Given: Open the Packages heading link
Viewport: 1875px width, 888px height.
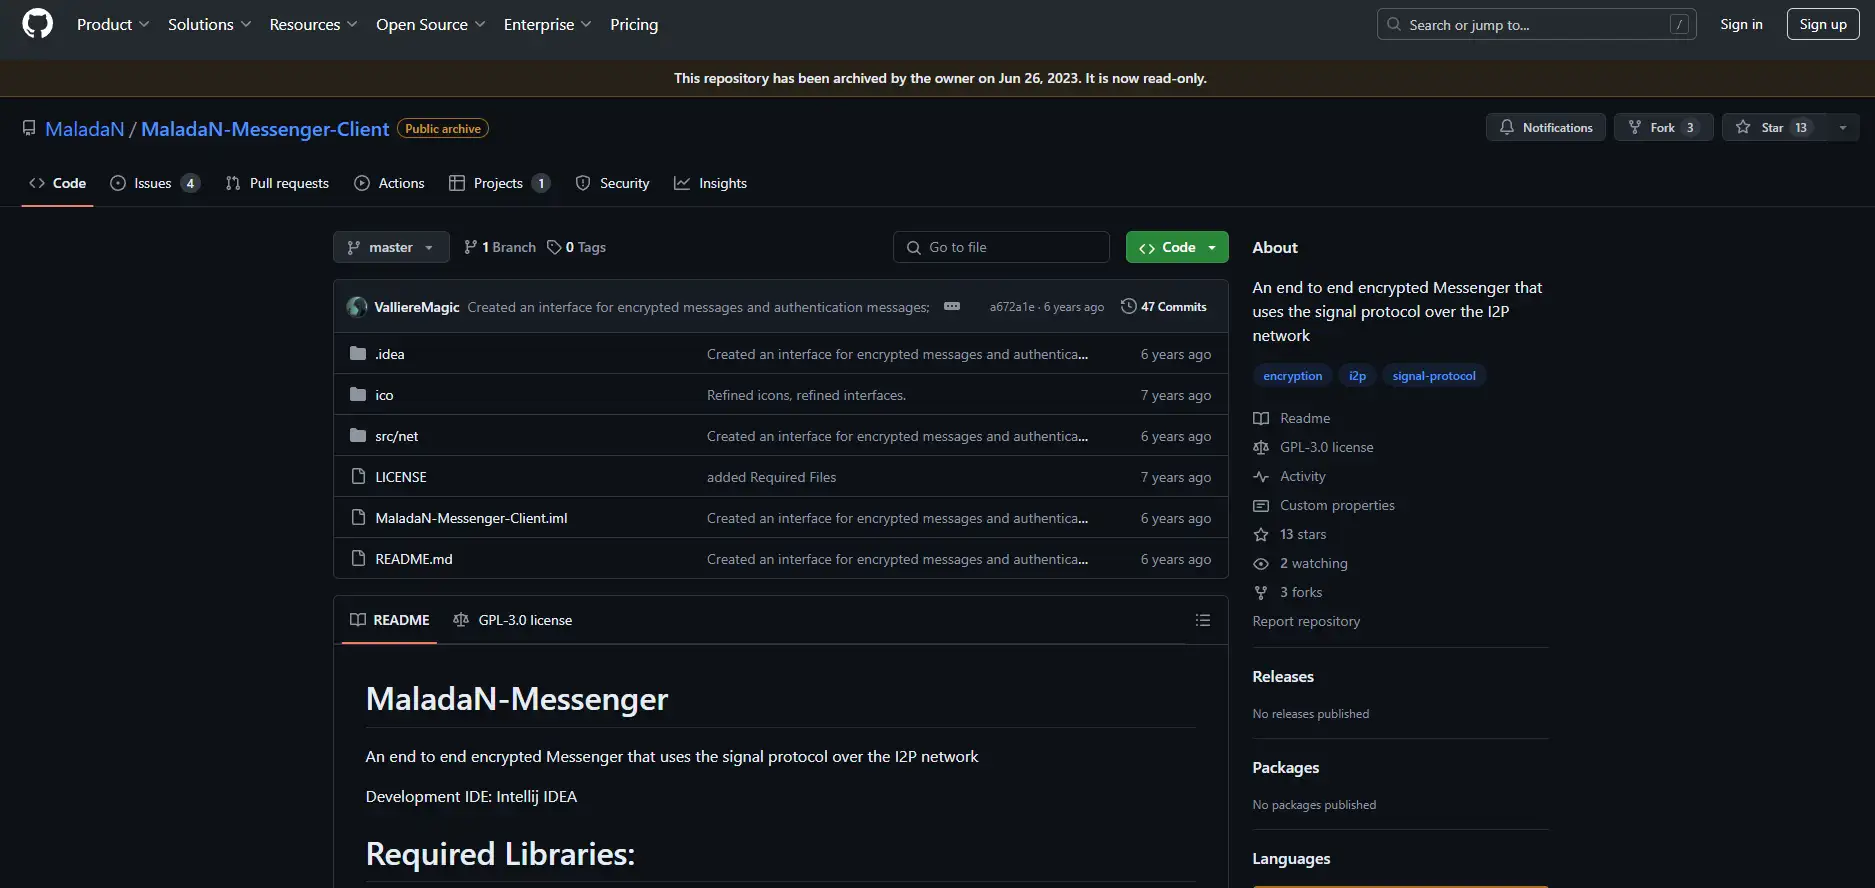Looking at the screenshot, I should (x=1286, y=768).
